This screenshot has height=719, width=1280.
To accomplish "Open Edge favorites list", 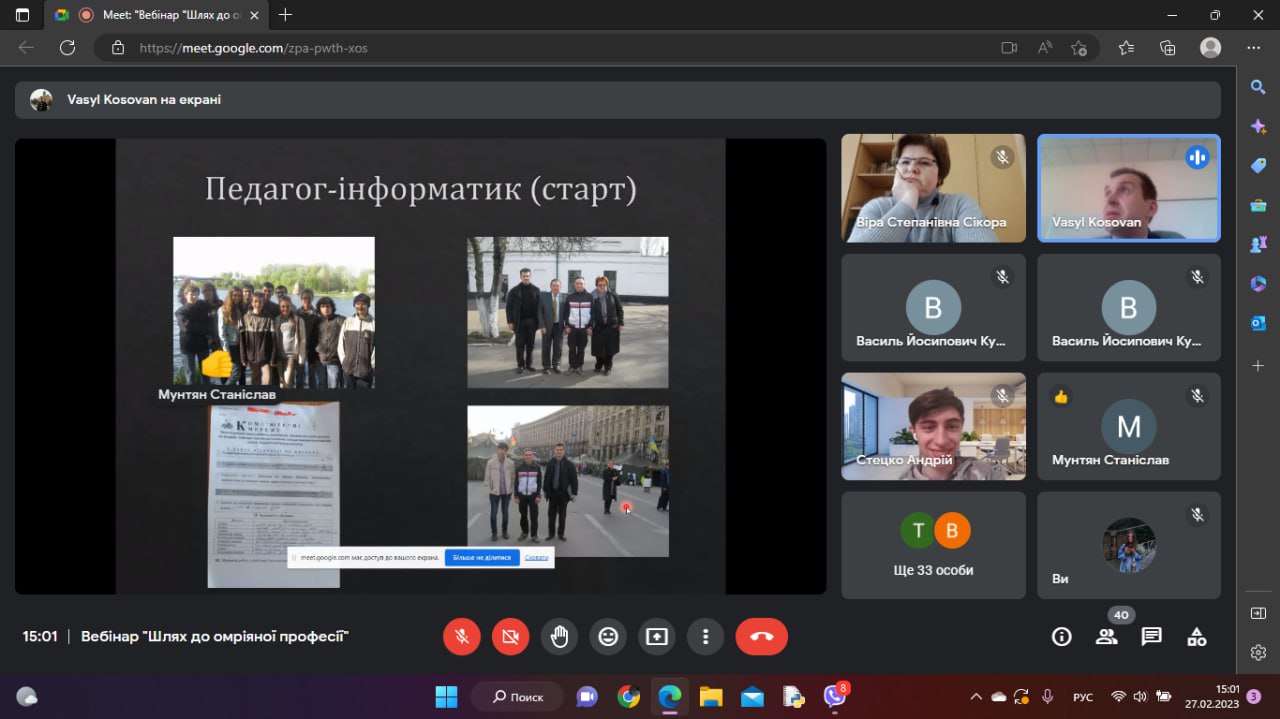I will [1127, 47].
